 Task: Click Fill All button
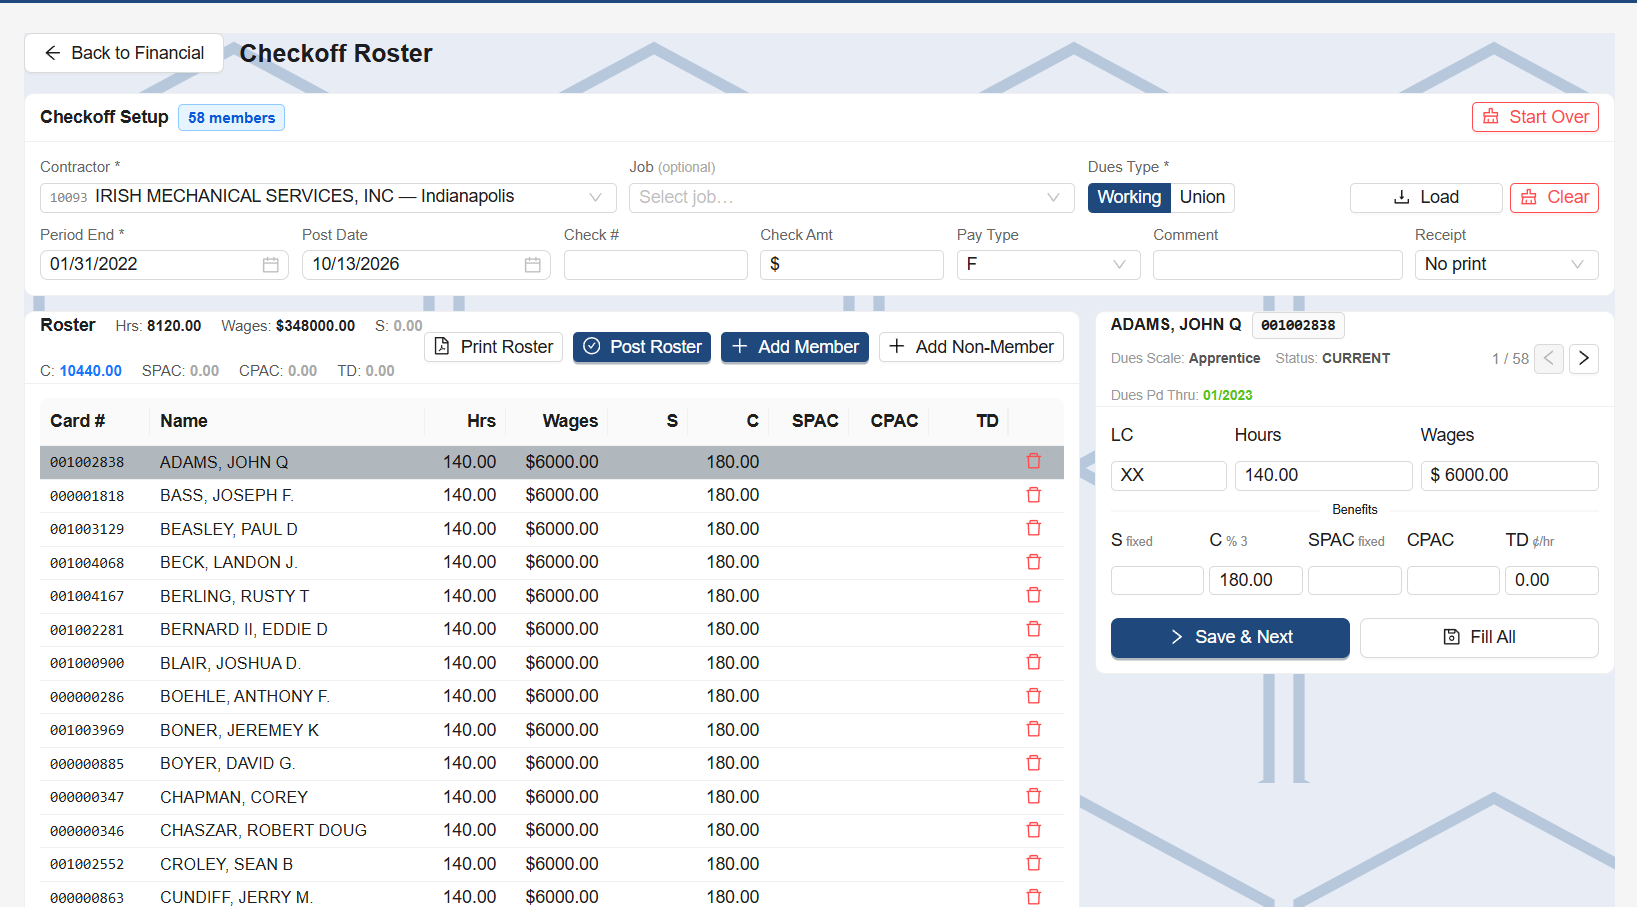pos(1479,638)
